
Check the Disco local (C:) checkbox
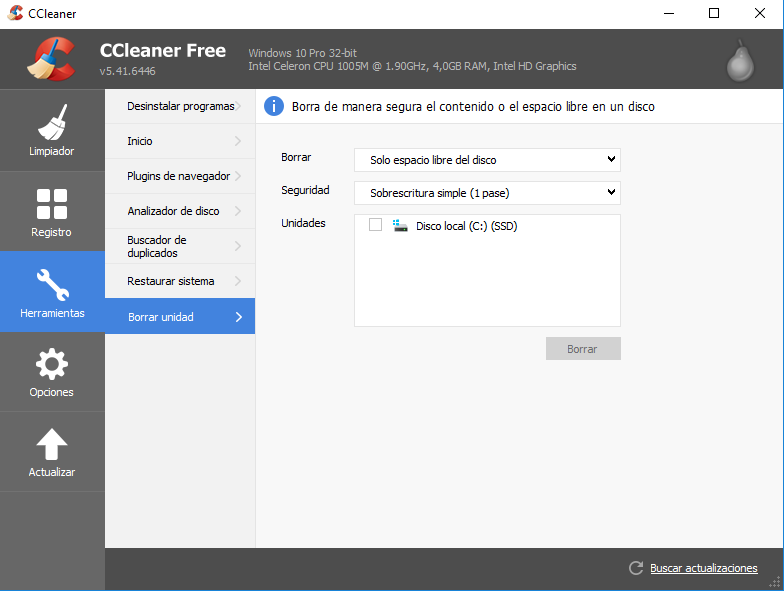[376, 225]
